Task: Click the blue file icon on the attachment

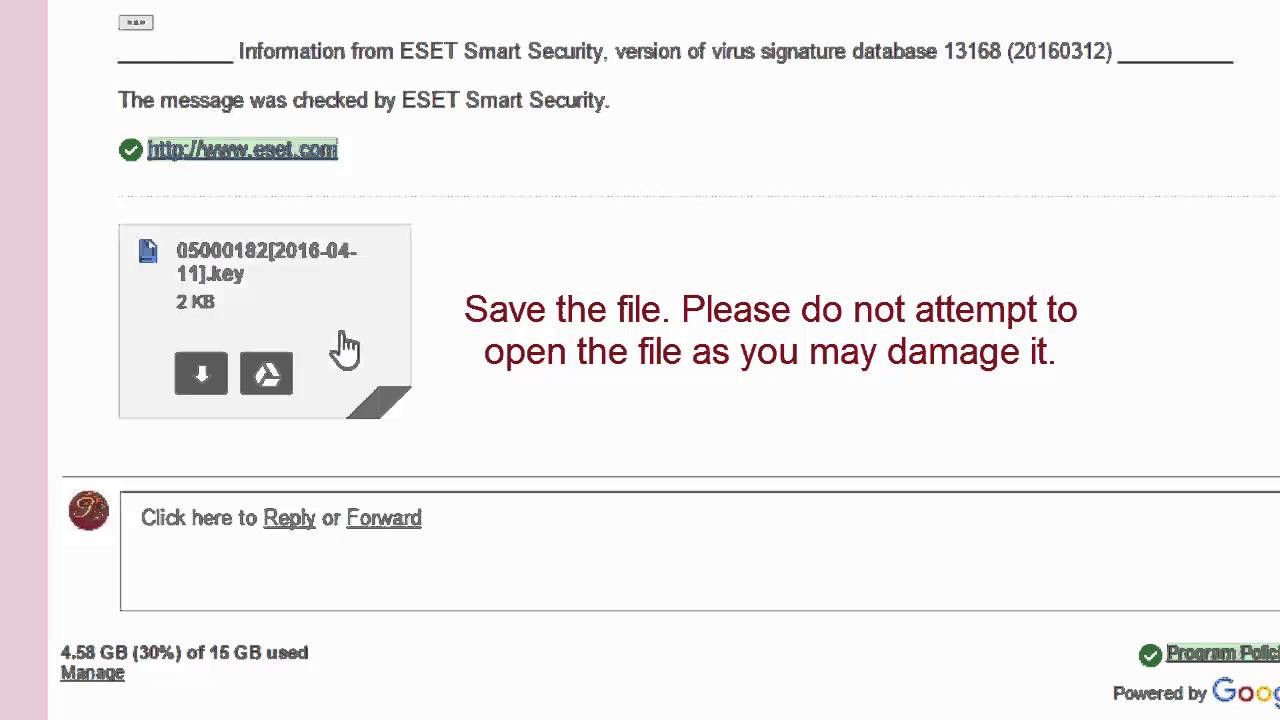Action: 148,251
